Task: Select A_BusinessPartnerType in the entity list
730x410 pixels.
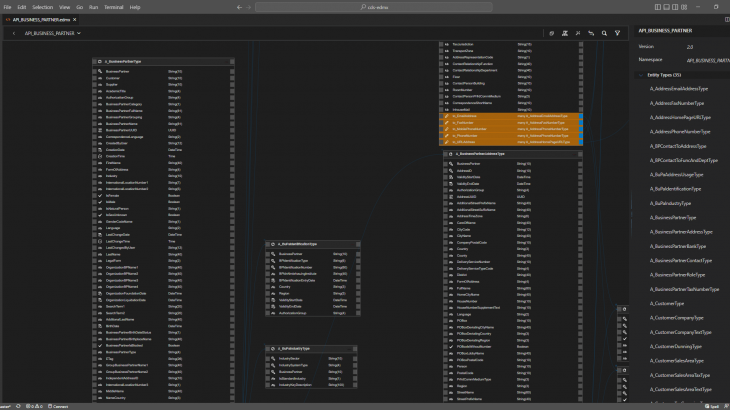Action: click(673, 217)
